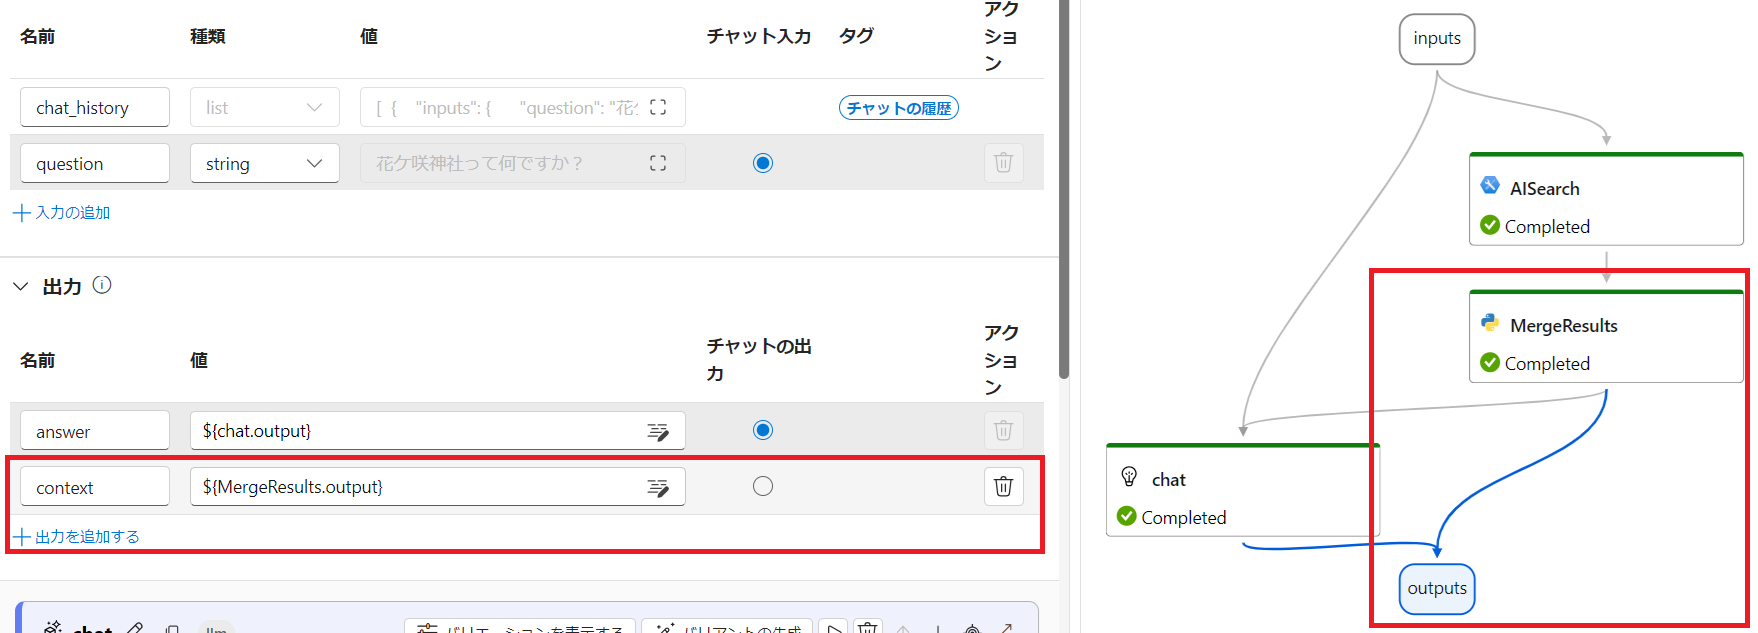
Task: Edit the context output name field
Action: pos(95,487)
